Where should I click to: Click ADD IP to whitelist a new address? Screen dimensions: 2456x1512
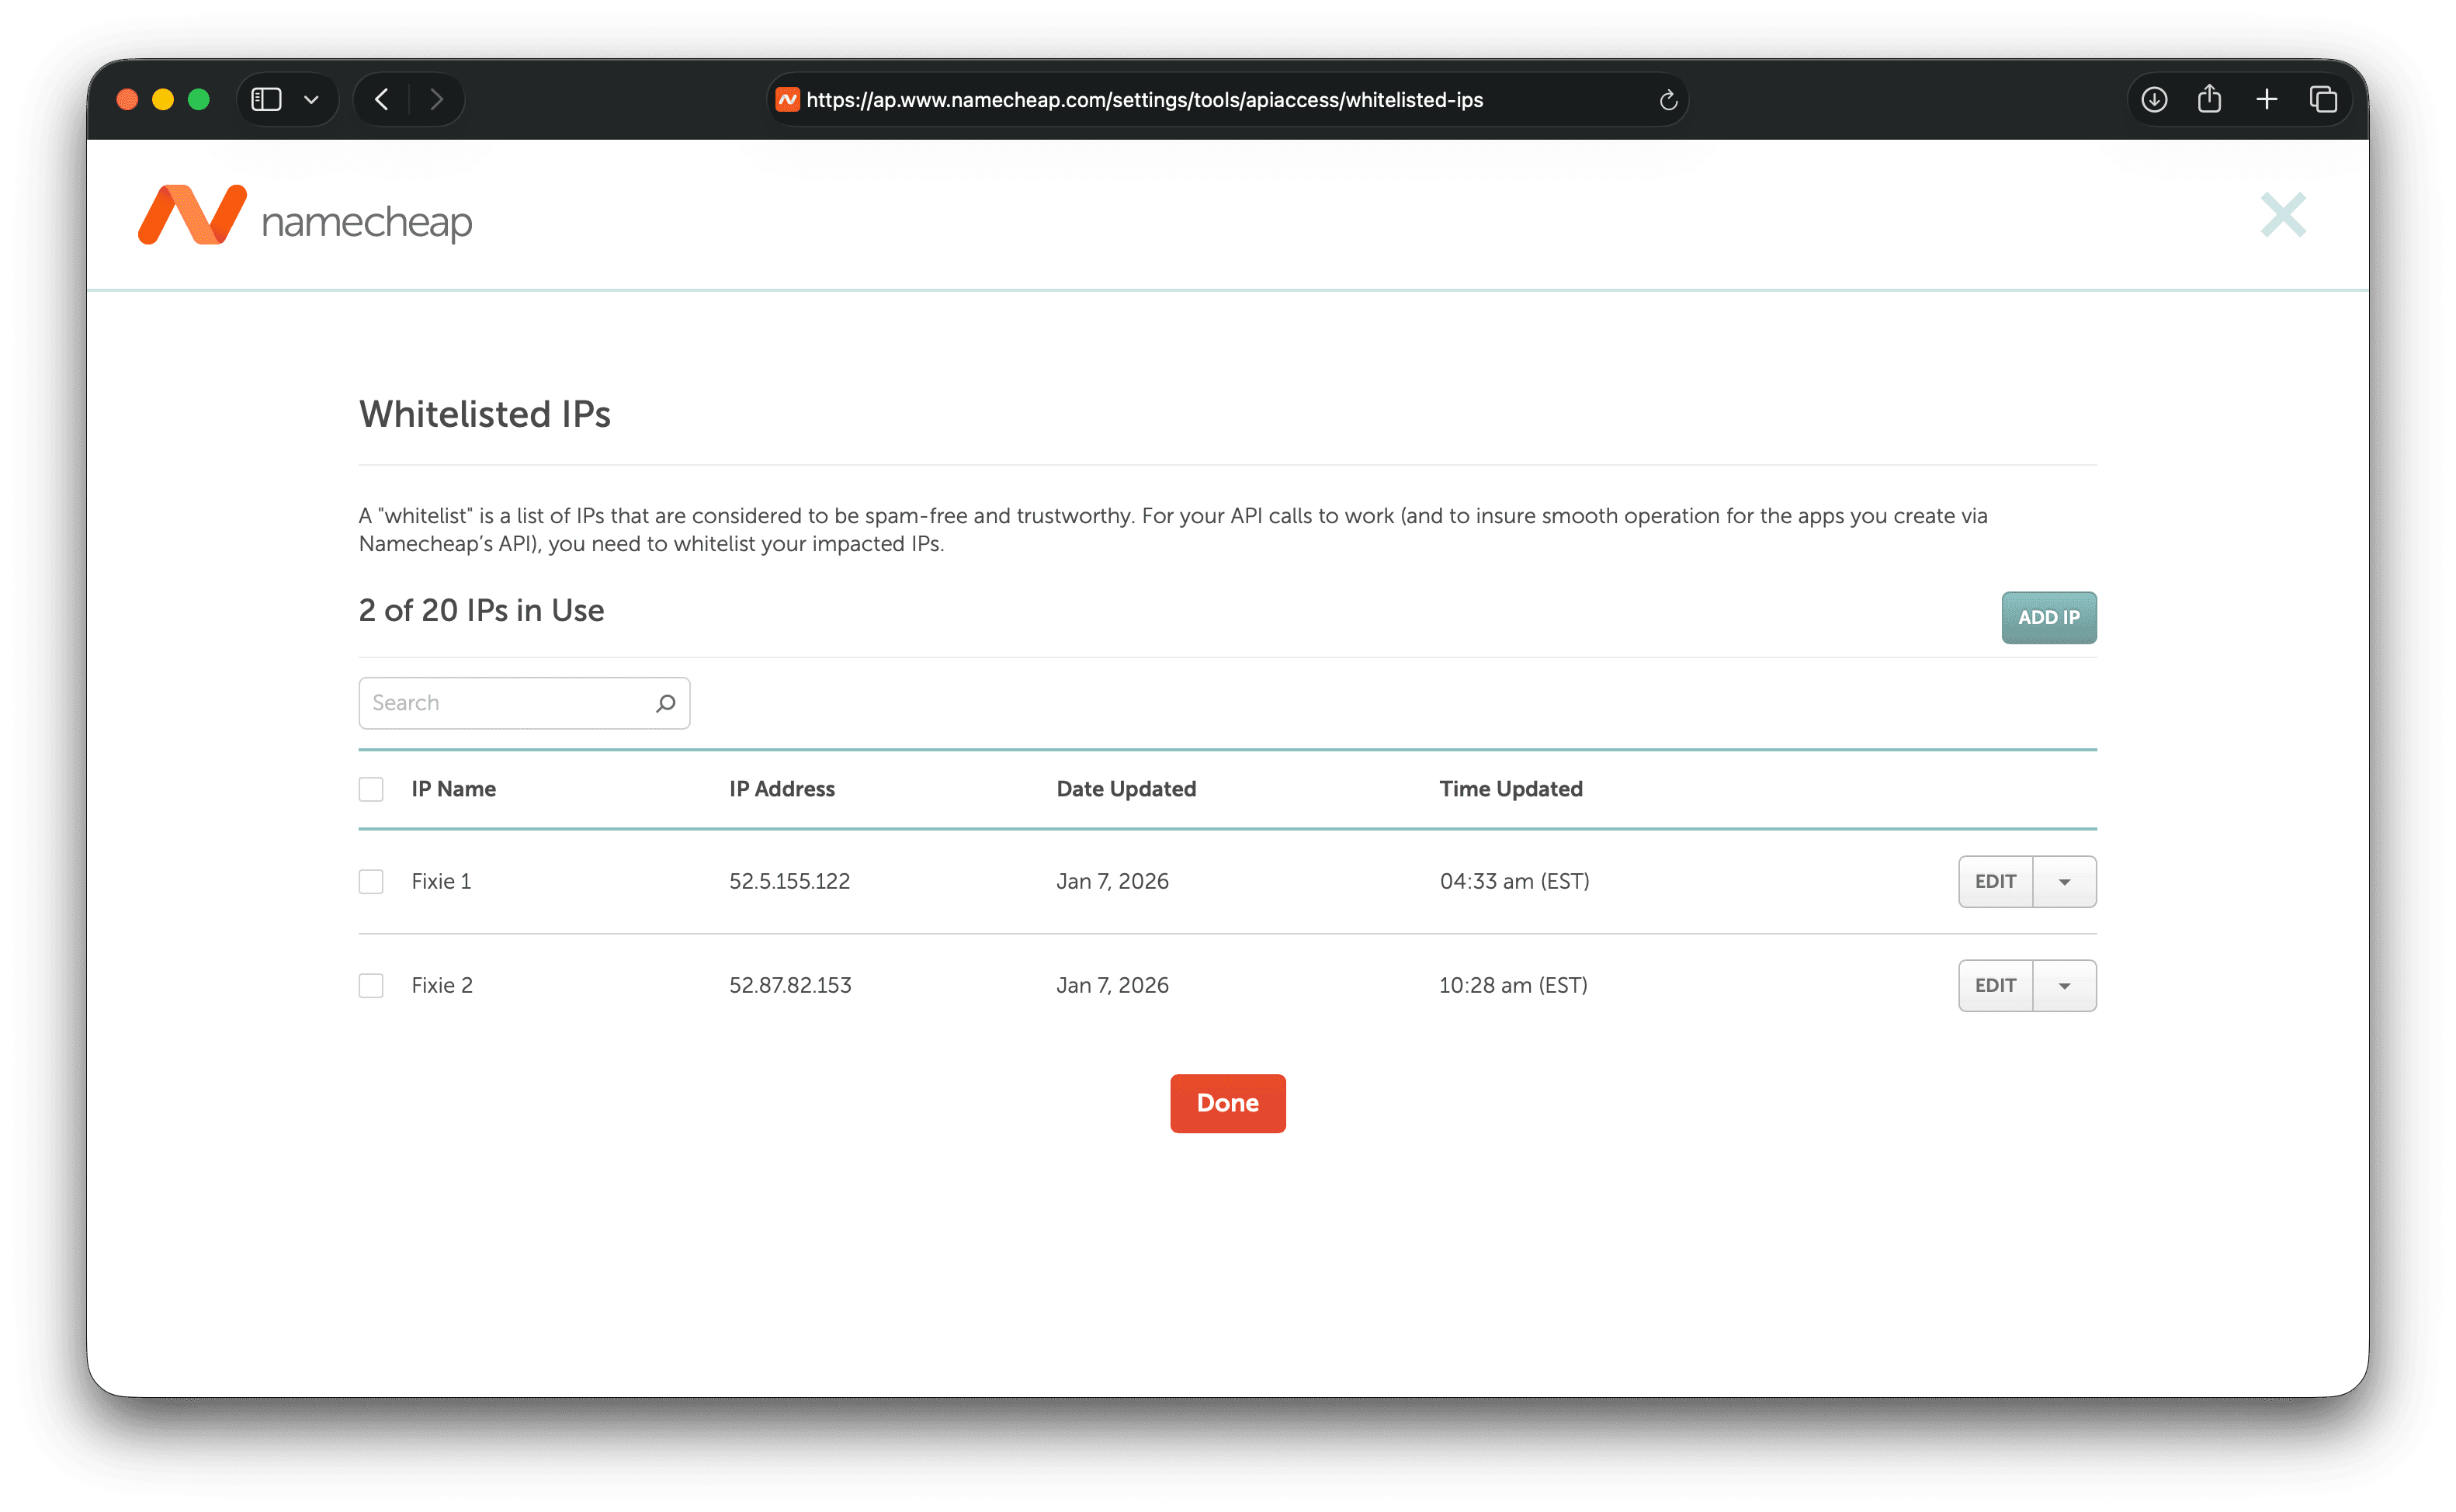coord(2048,618)
